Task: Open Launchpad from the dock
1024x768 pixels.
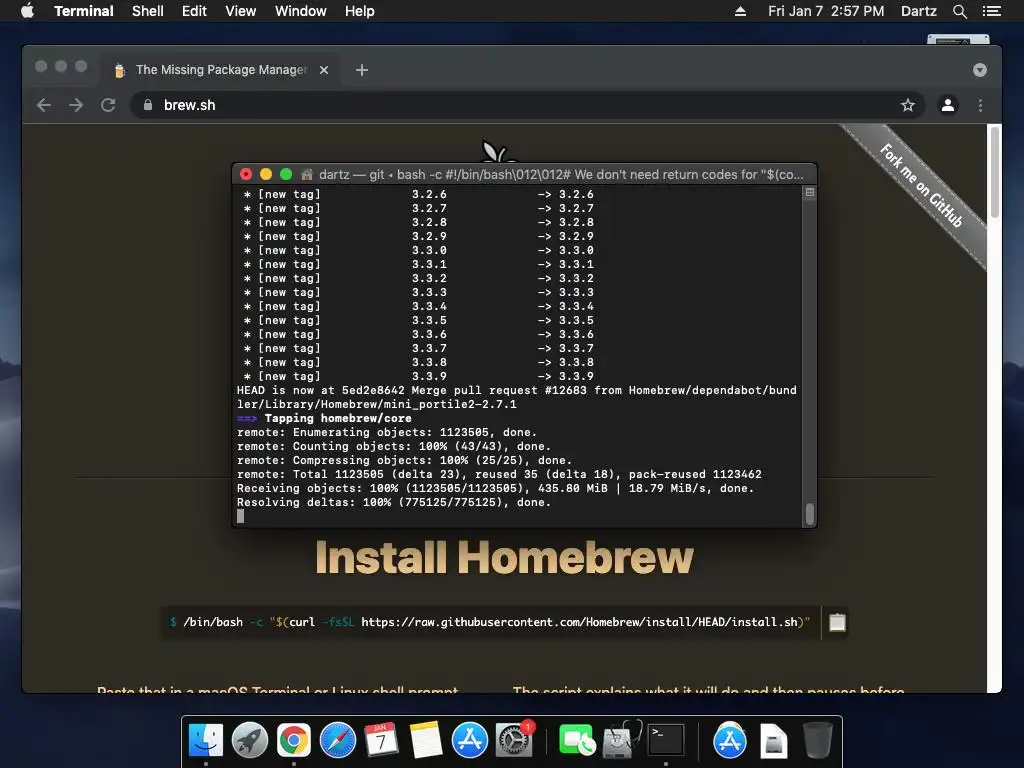Action: point(249,741)
